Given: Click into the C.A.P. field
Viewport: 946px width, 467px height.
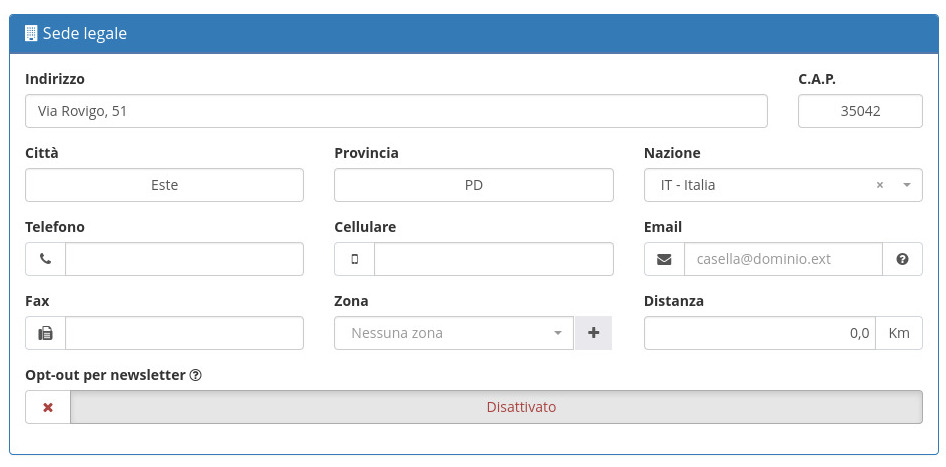Looking at the screenshot, I should 860,111.
